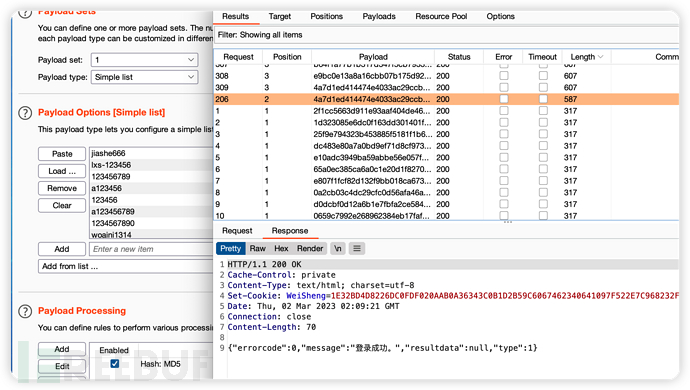The height and width of the screenshot is (390, 690).
Task: Sort by Length column header
Action: [586, 57]
